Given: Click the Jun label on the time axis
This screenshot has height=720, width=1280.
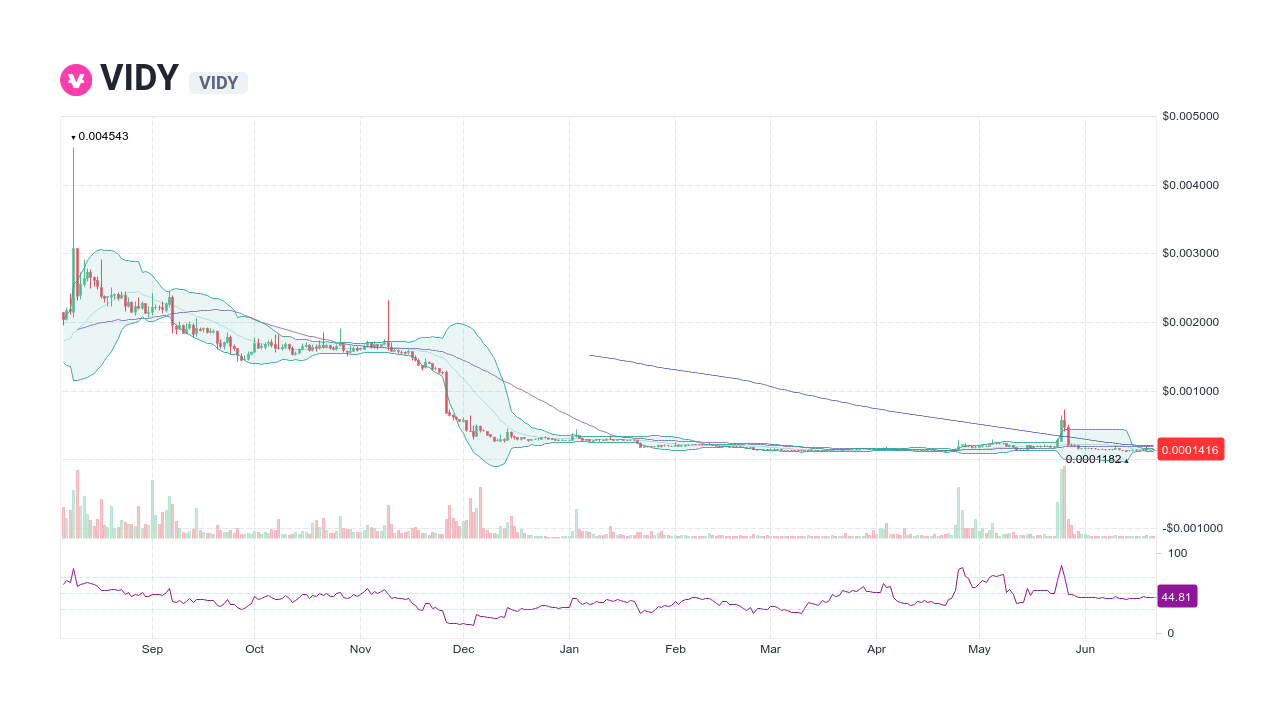Looking at the screenshot, I should pos(1085,649).
